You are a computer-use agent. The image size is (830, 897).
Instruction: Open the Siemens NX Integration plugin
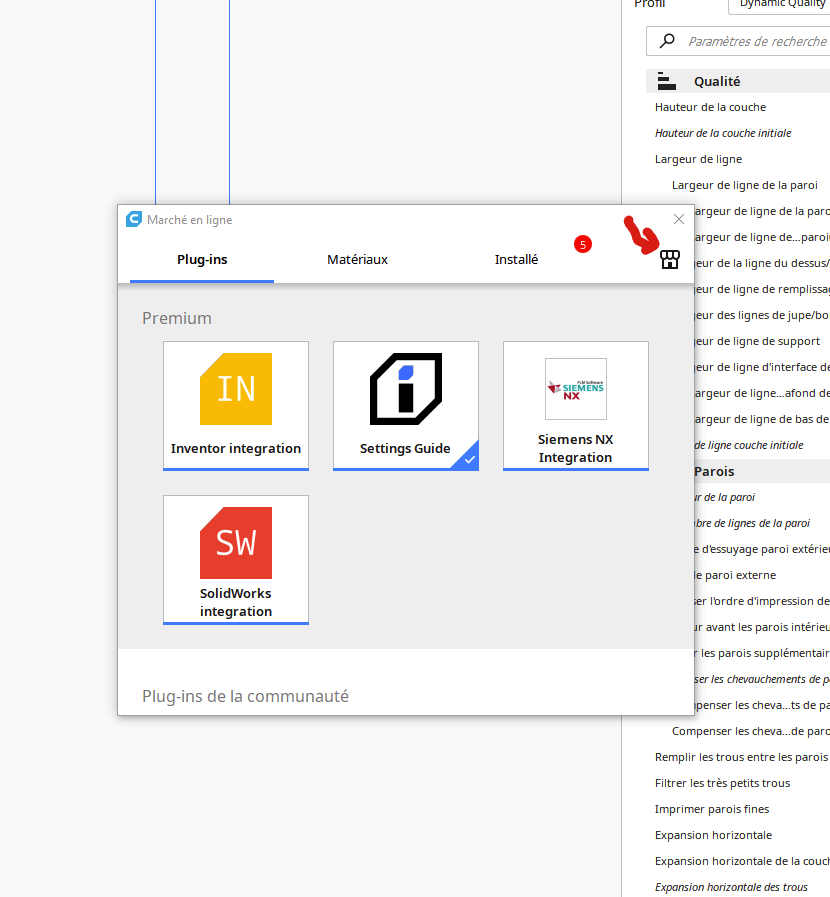point(575,406)
